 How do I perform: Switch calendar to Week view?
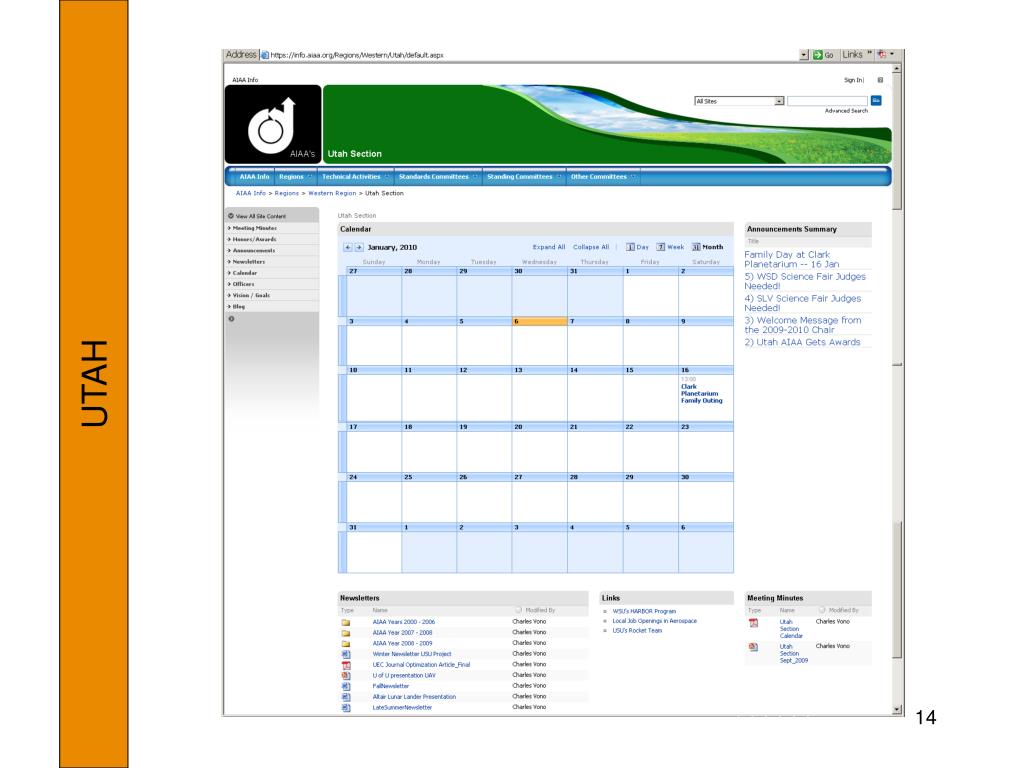pos(670,247)
